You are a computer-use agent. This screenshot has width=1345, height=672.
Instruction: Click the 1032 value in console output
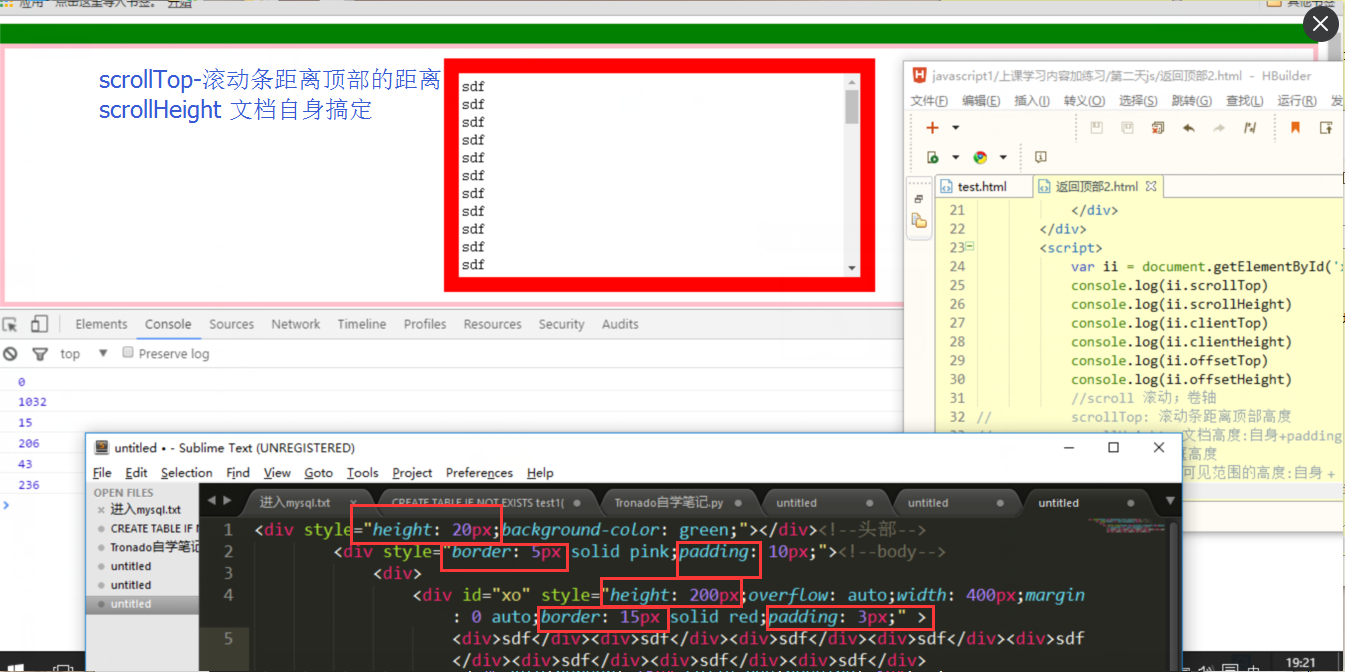coord(32,402)
